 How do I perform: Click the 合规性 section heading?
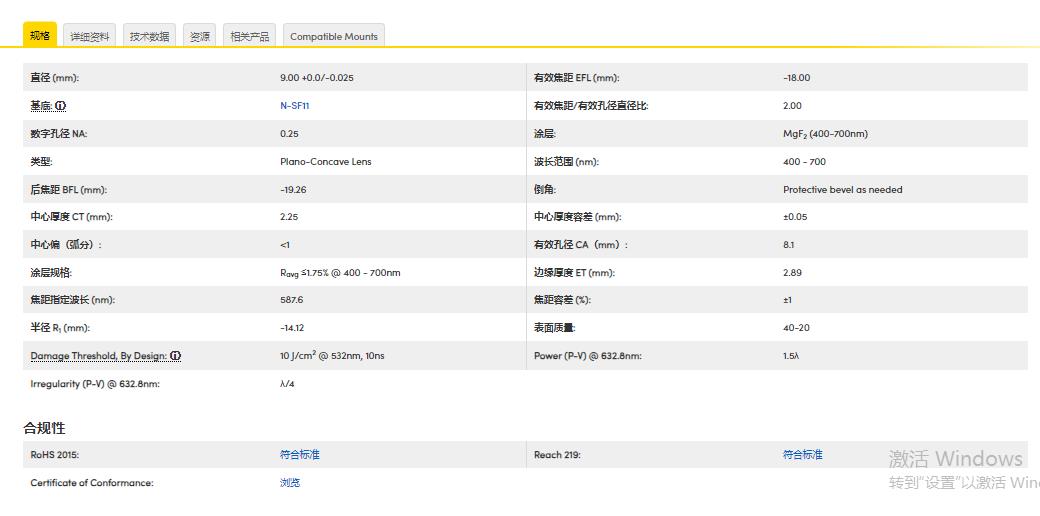point(45,428)
